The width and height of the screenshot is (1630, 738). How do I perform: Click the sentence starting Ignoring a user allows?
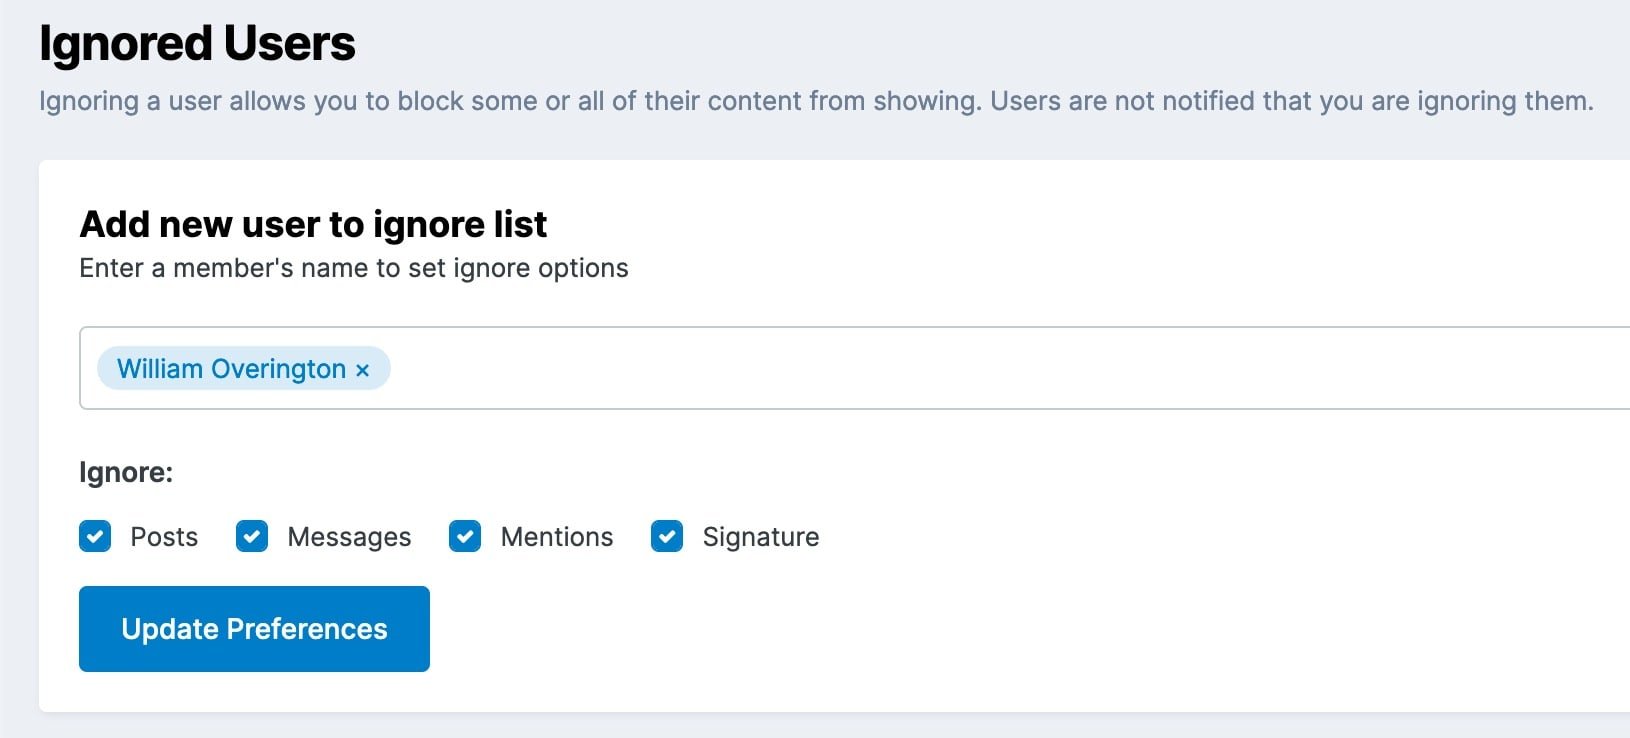[510, 101]
